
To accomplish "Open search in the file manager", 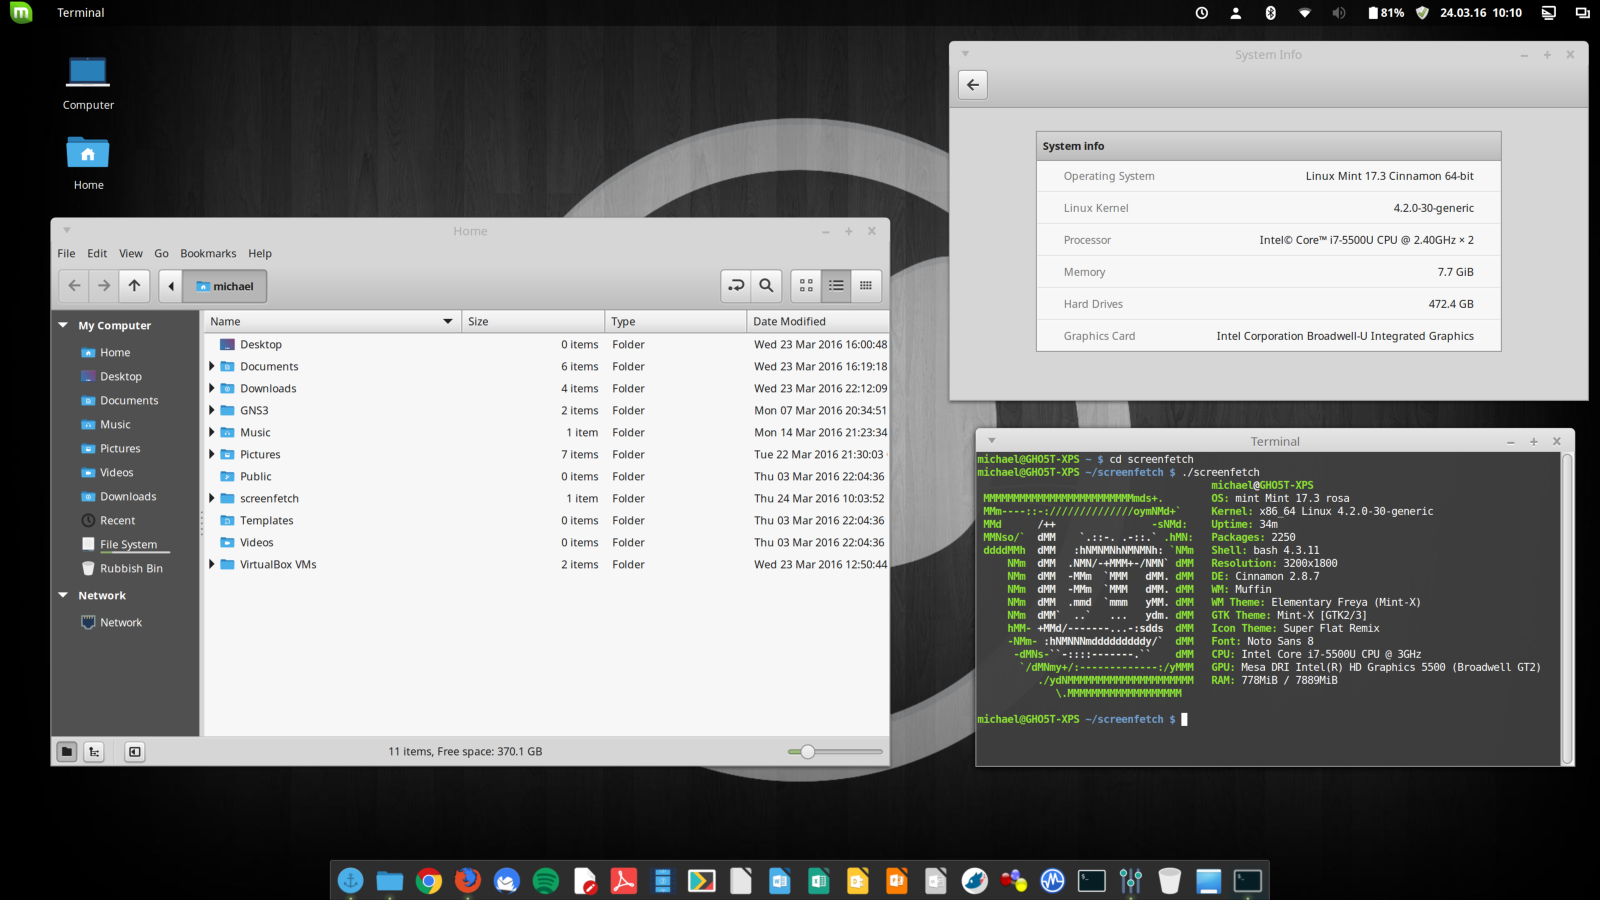I will (766, 286).
